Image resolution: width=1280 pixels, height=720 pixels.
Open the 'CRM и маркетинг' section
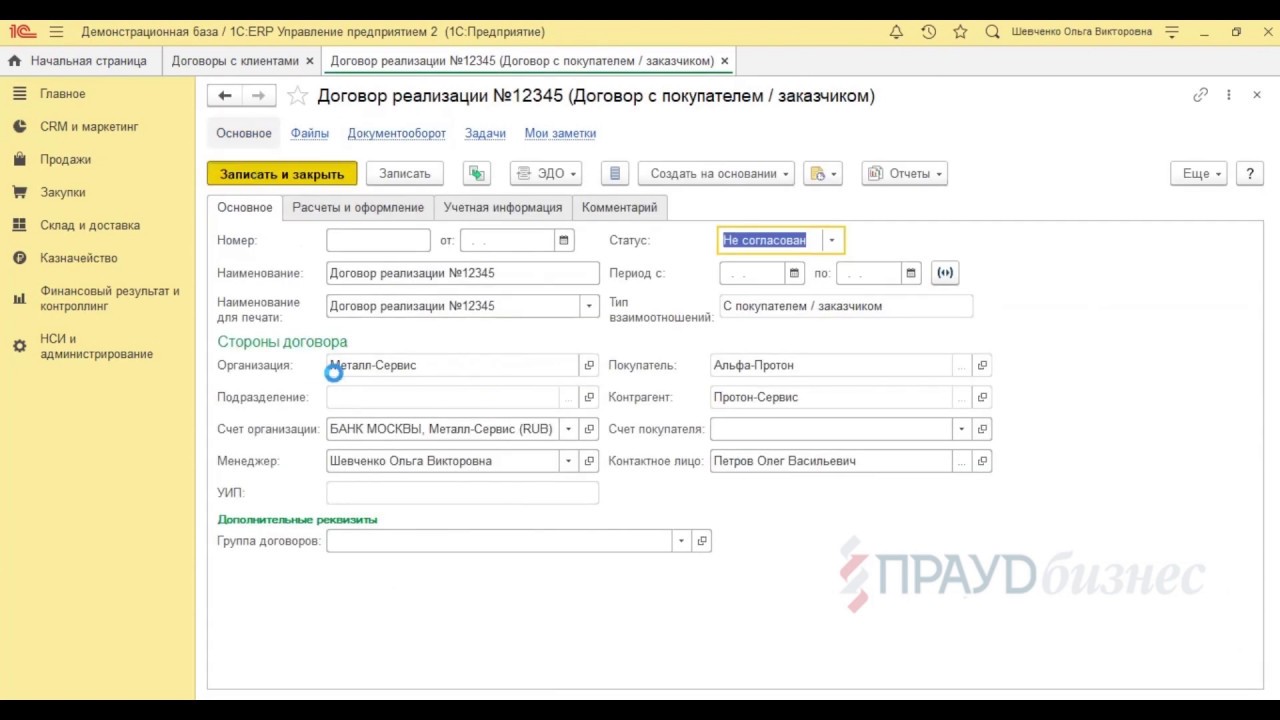[89, 127]
